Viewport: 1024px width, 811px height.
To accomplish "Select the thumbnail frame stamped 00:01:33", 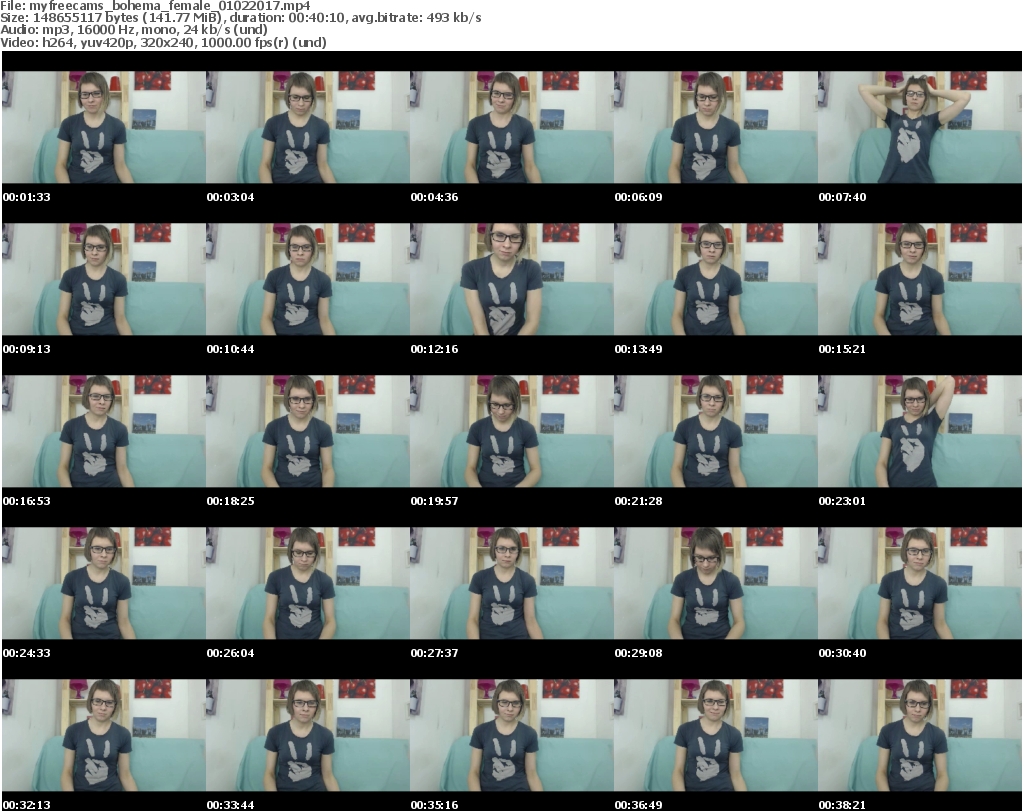I will [x=104, y=127].
